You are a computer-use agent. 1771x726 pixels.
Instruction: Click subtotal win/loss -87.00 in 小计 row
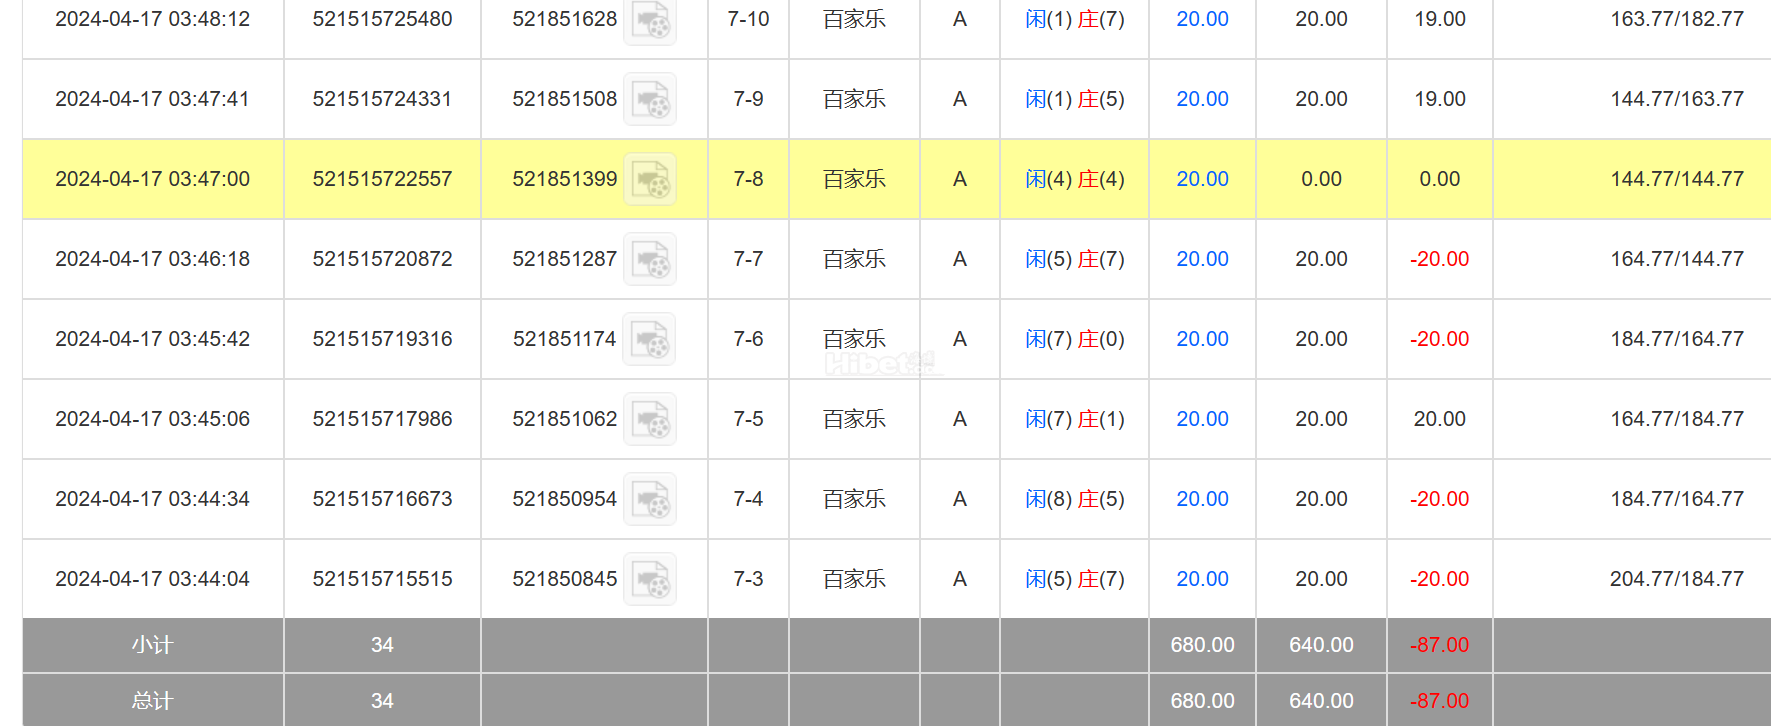pos(1440,645)
